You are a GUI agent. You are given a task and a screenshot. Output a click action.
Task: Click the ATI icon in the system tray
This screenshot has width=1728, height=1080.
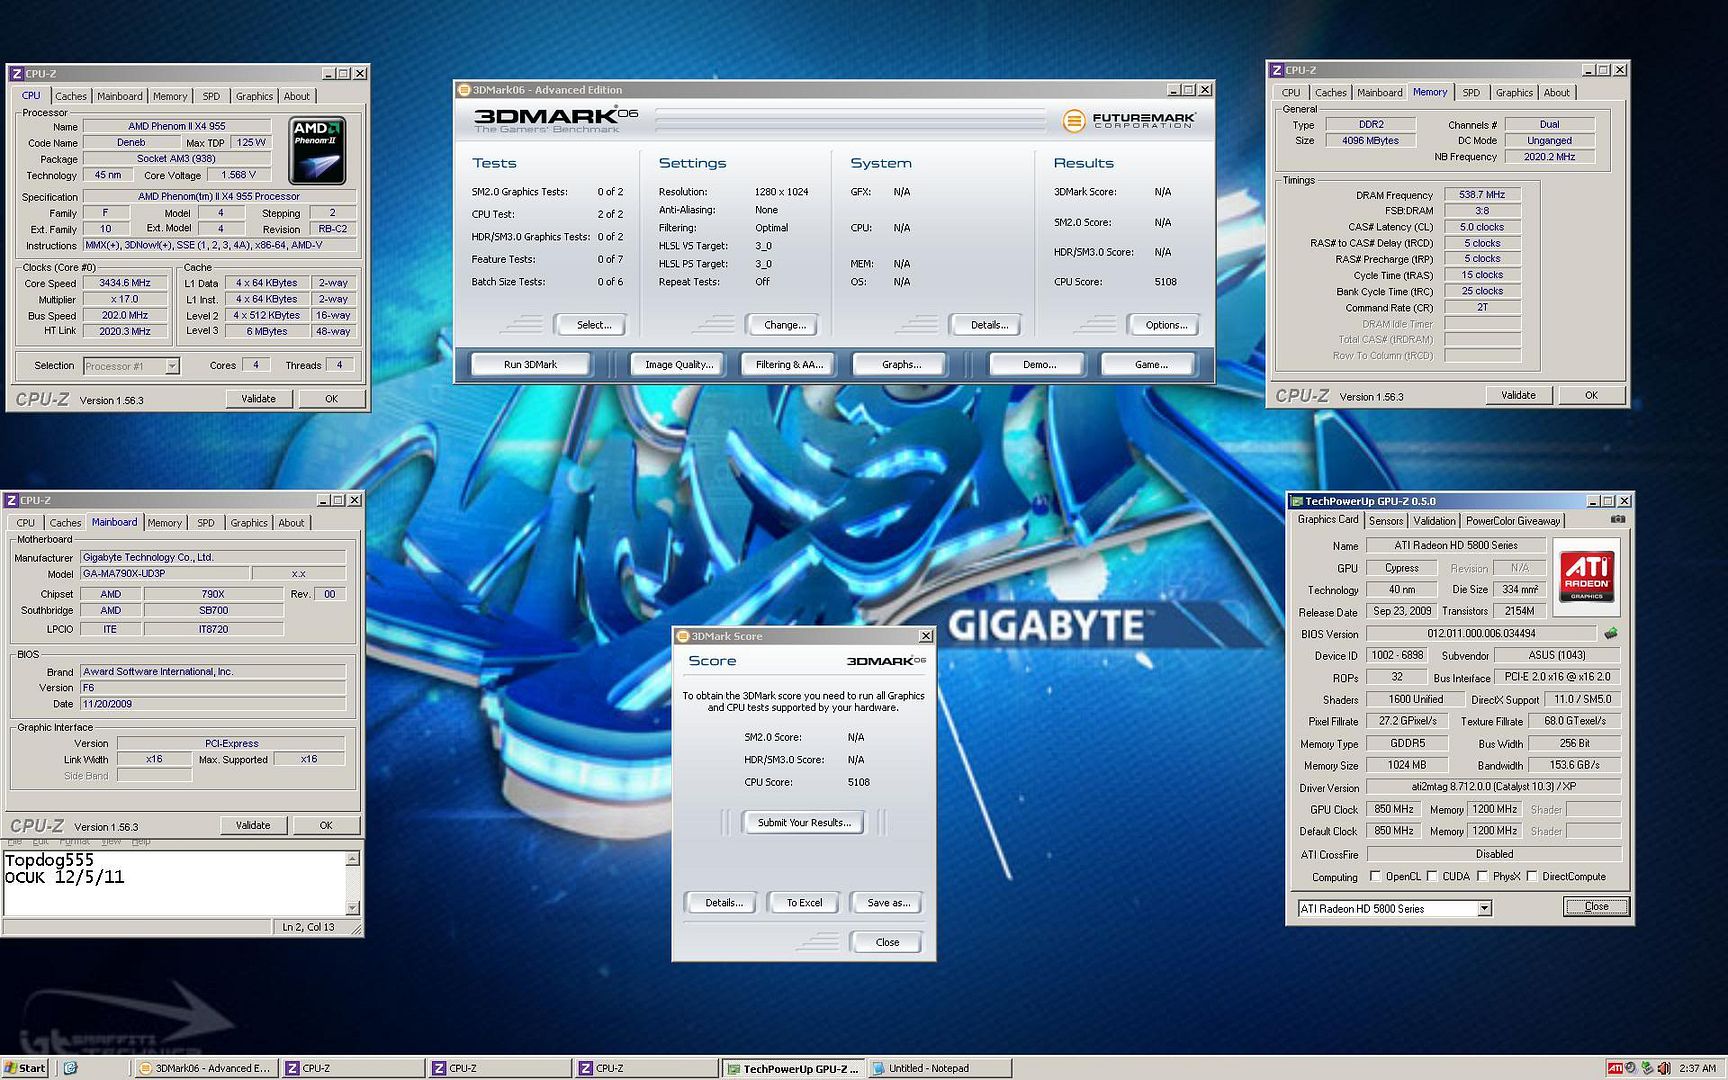point(1614,1068)
